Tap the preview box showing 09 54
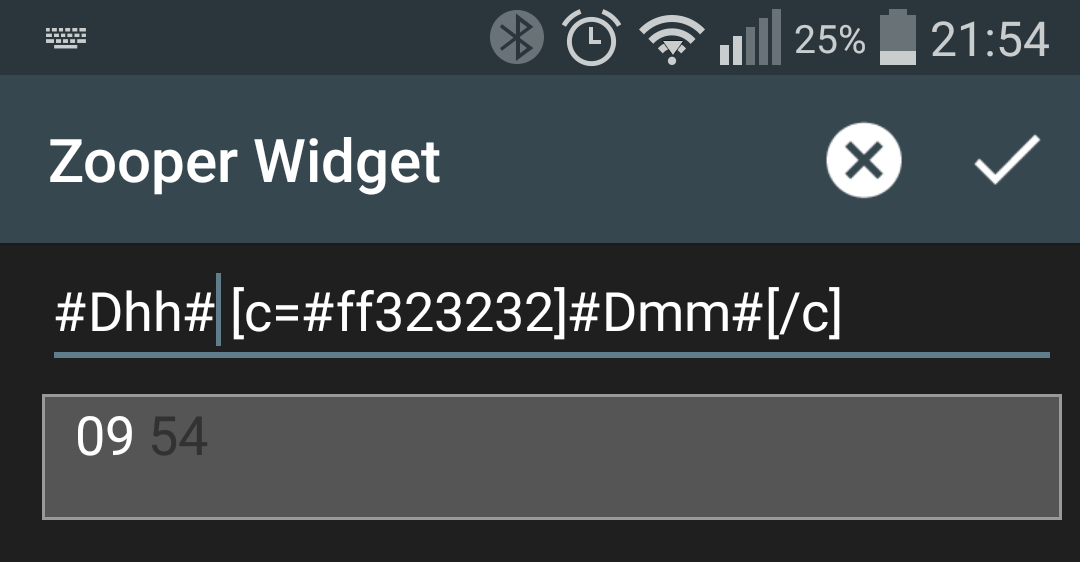 coord(552,457)
